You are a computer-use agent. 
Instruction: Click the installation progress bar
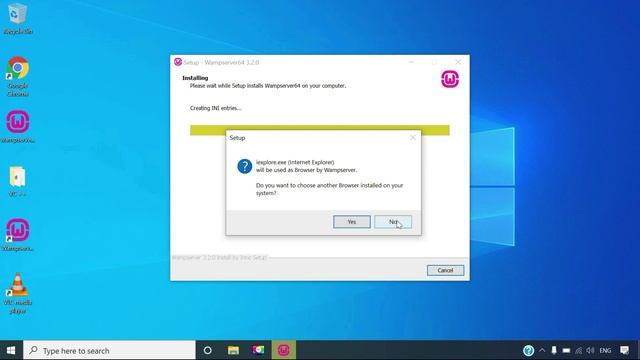(x=320, y=130)
